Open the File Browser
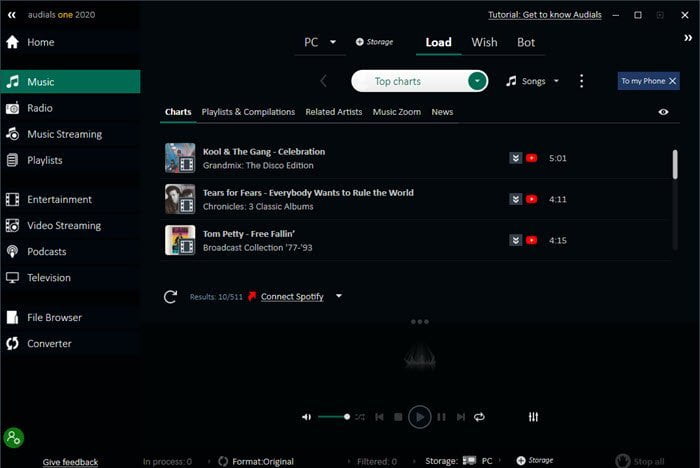Screen dimensions: 700x468 point(70,318)
